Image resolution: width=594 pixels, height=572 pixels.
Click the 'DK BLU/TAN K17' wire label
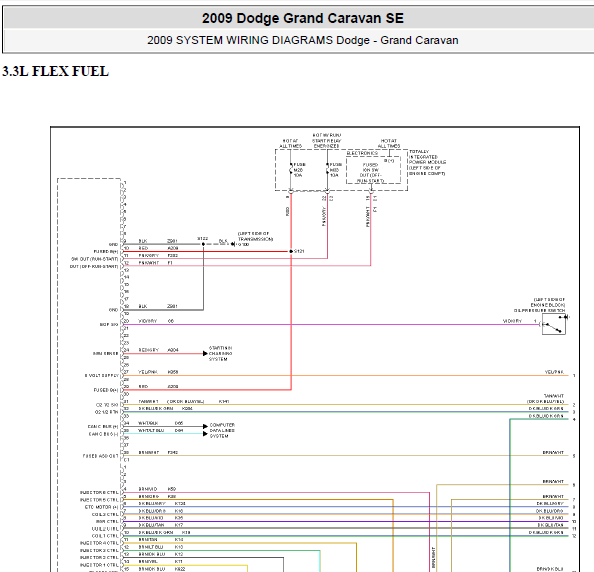click(x=161, y=525)
